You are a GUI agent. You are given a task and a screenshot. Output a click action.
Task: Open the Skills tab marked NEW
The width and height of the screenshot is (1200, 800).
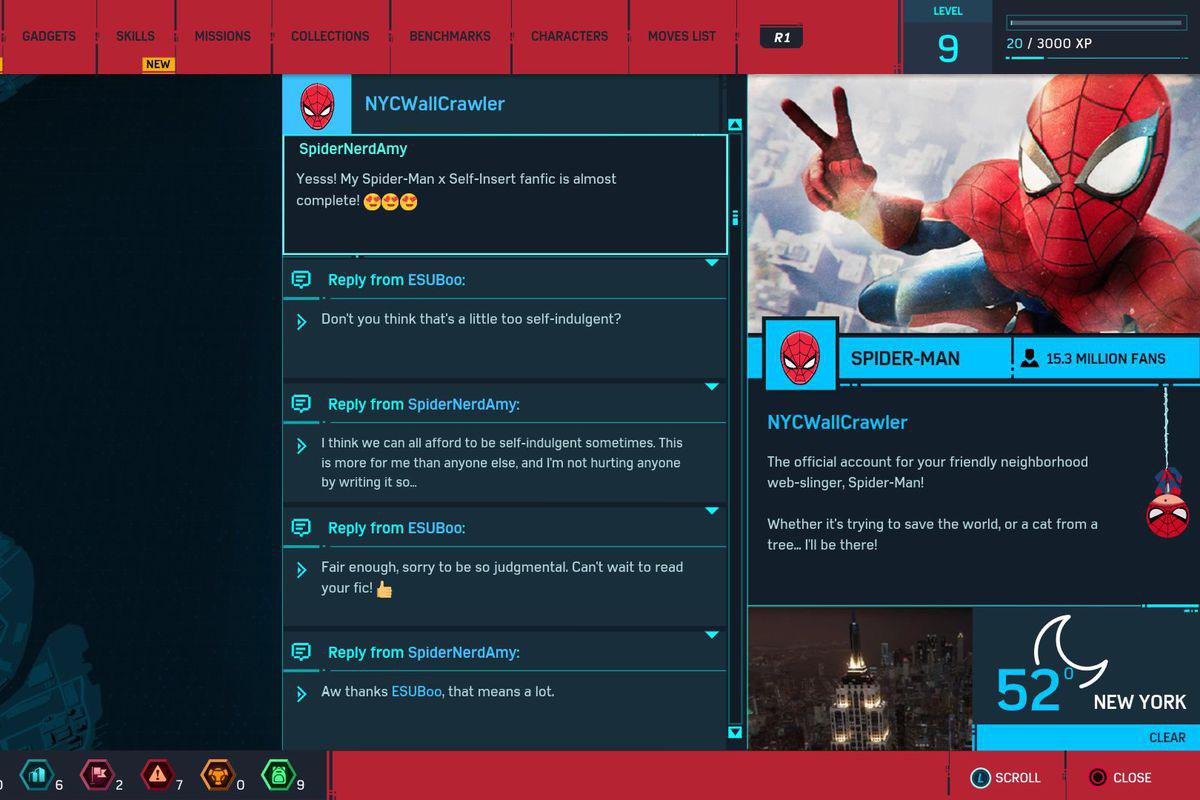135,36
